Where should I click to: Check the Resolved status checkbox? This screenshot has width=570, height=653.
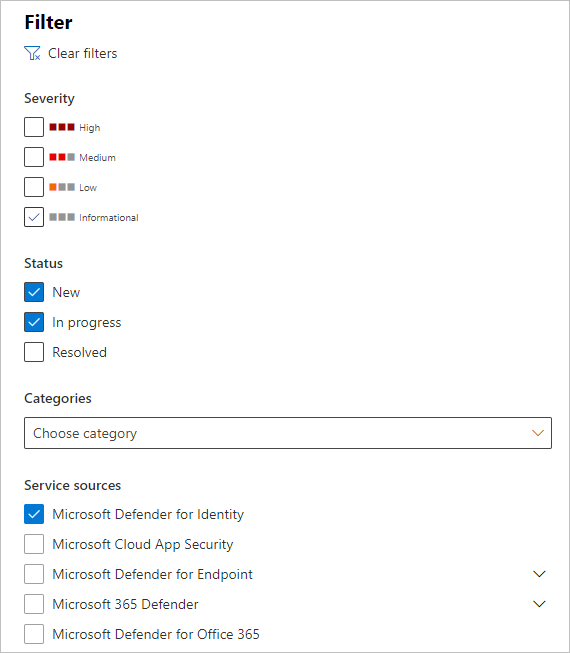[x=34, y=352]
